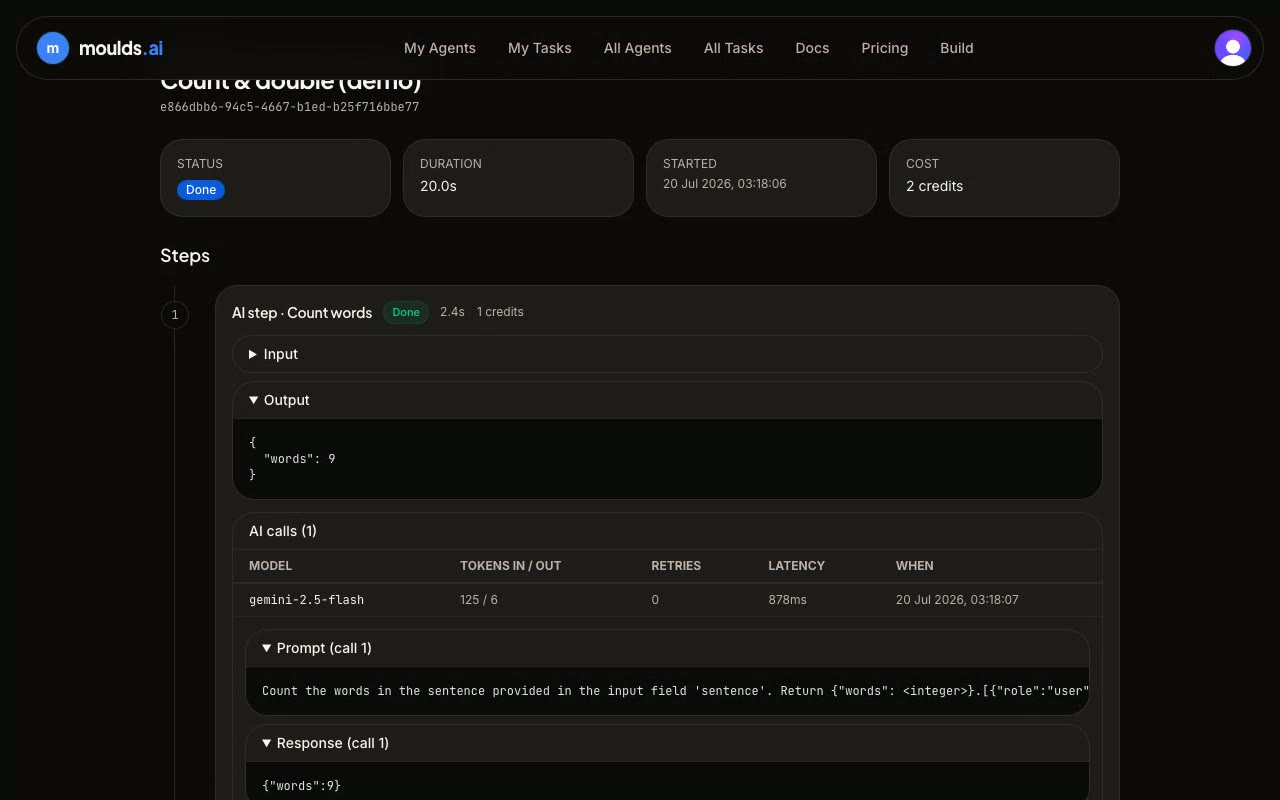Image resolution: width=1280 pixels, height=800 pixels.
Task: Click the prompt text starting Count the words
Action: 675,691
